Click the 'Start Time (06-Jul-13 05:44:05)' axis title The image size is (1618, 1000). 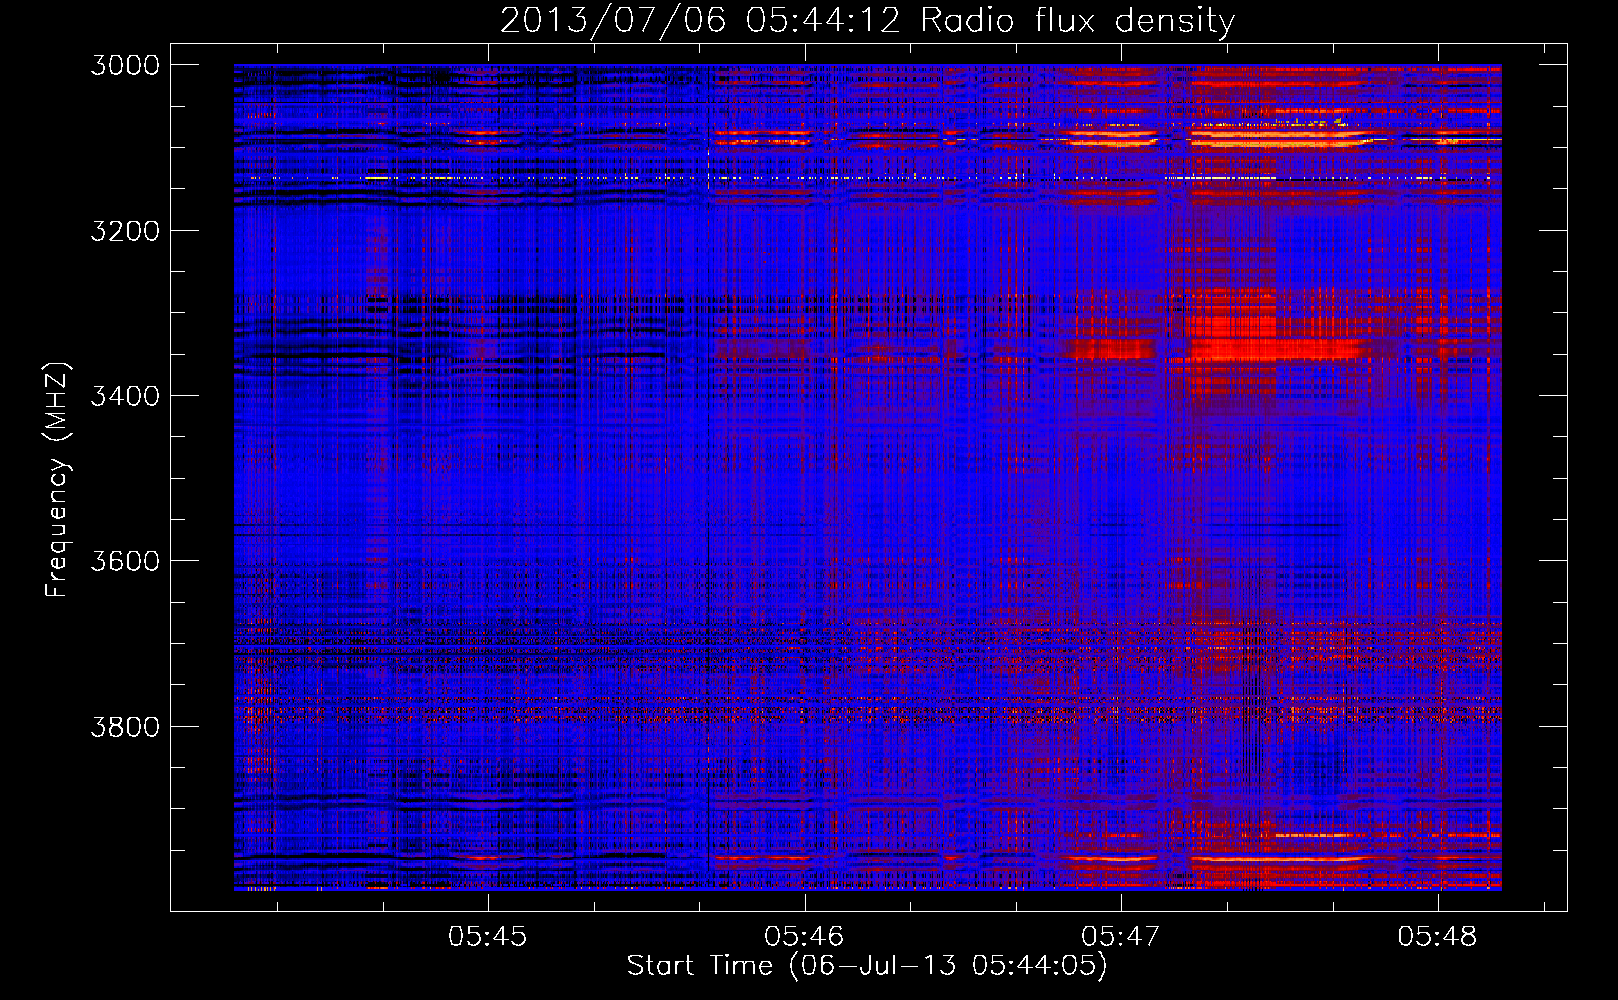click(867, 966)
